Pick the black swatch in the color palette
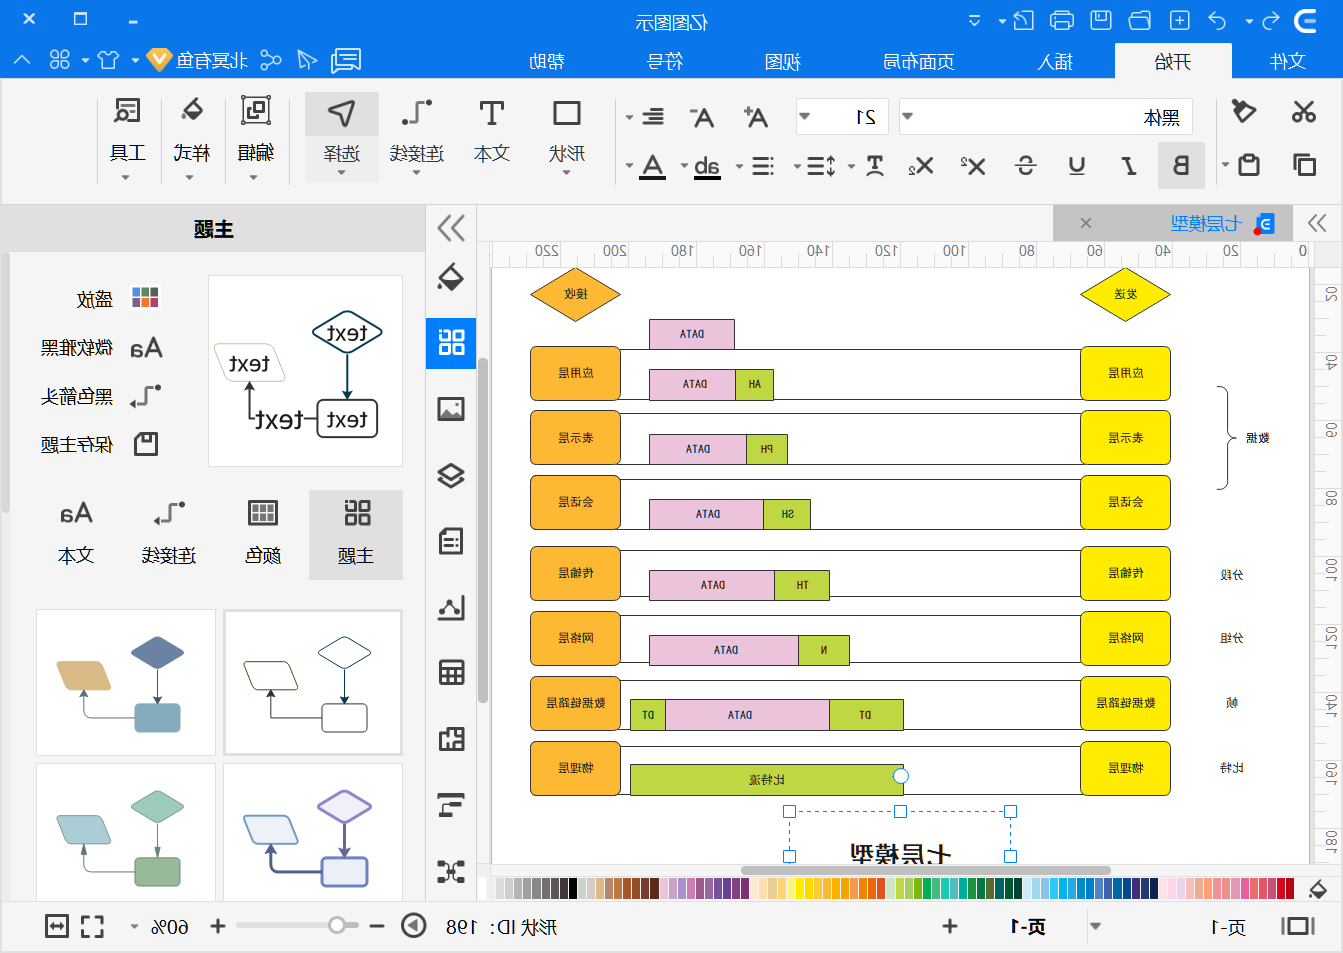This screenshot has height=953, width=1343. 572,888
